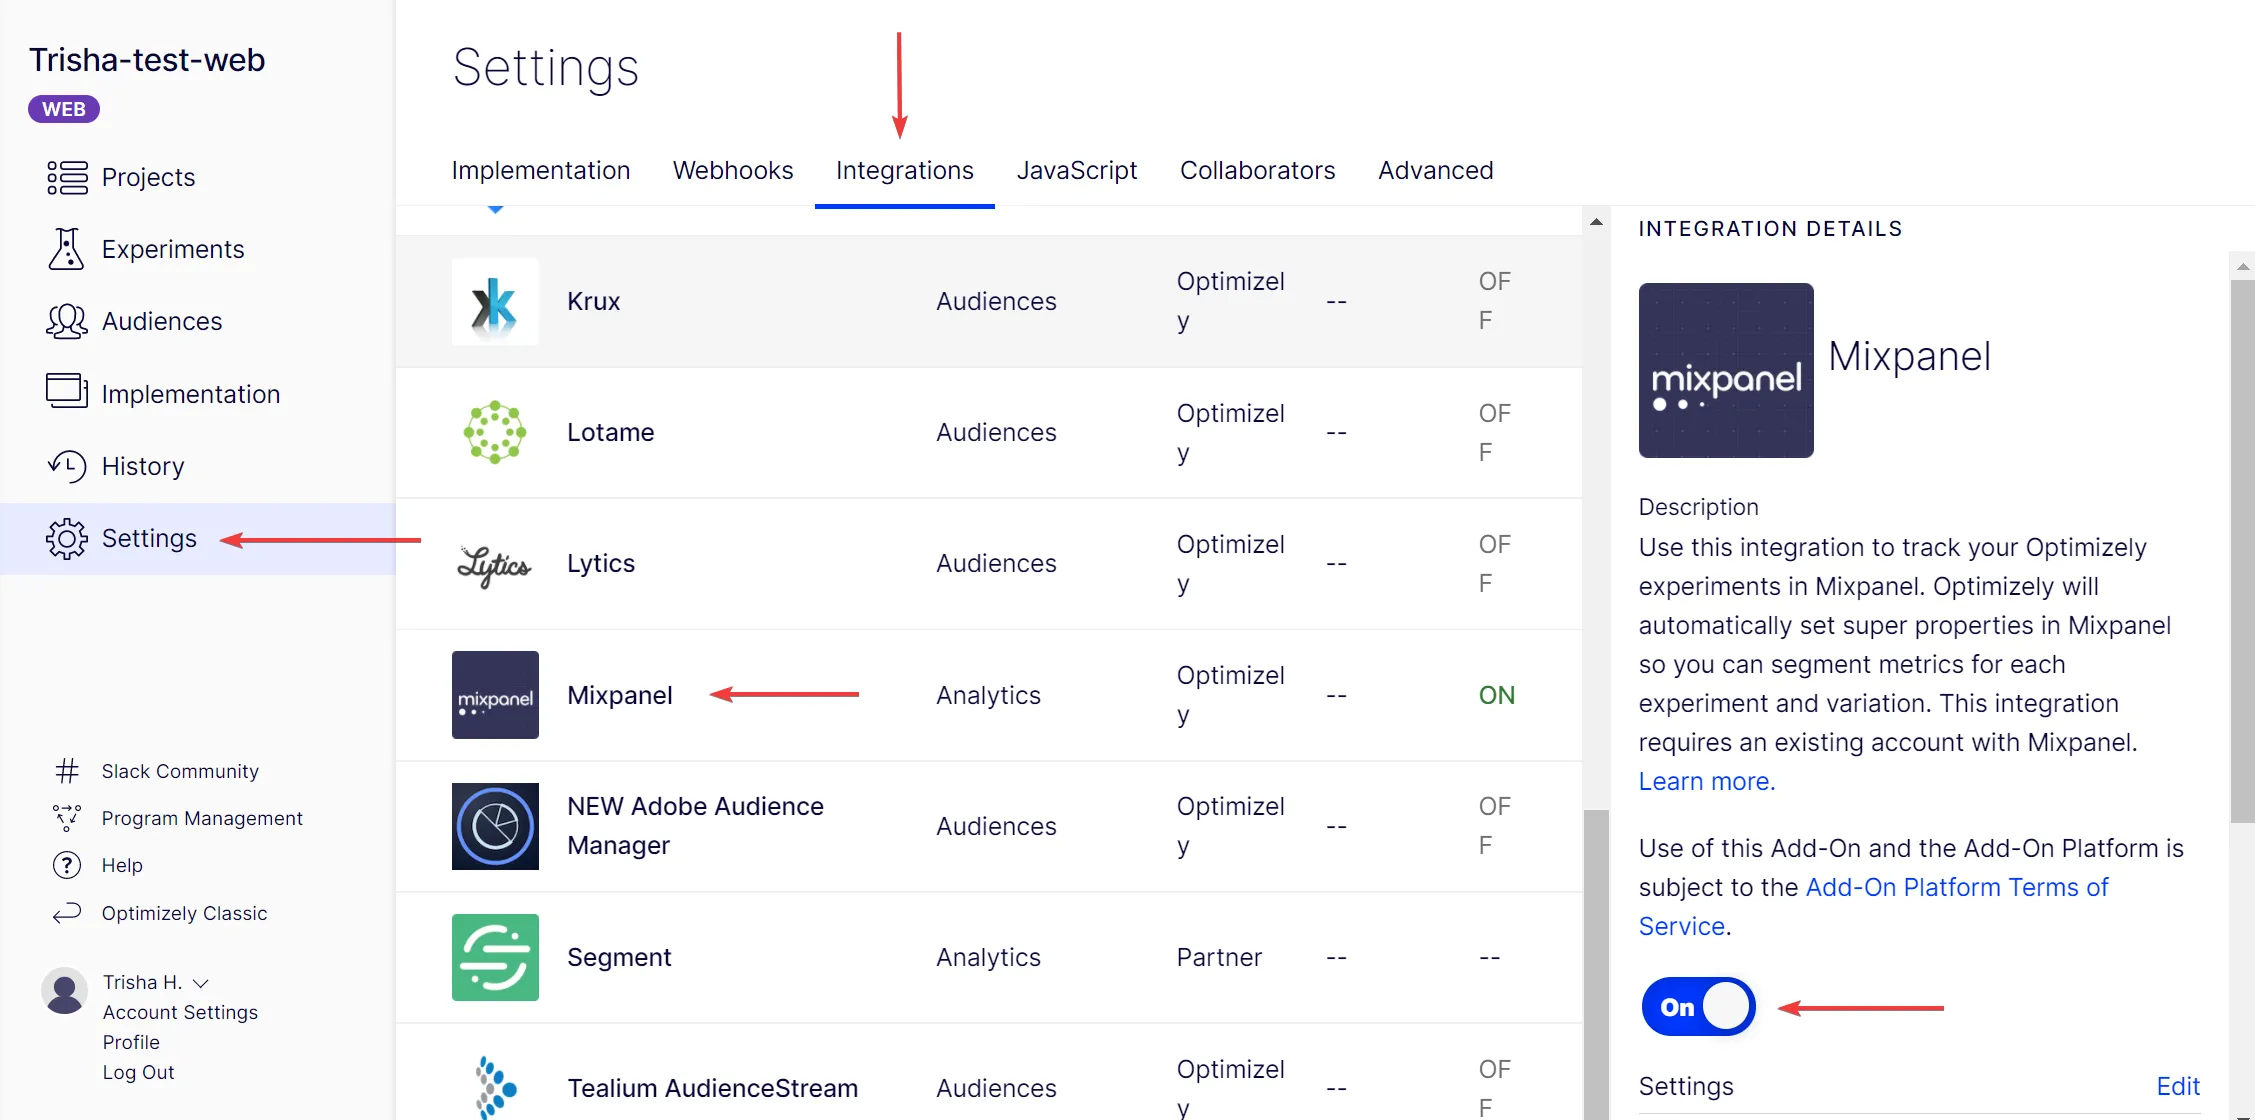Select the Lytics integration name
2255x1120 pixels.
point(601,563)
